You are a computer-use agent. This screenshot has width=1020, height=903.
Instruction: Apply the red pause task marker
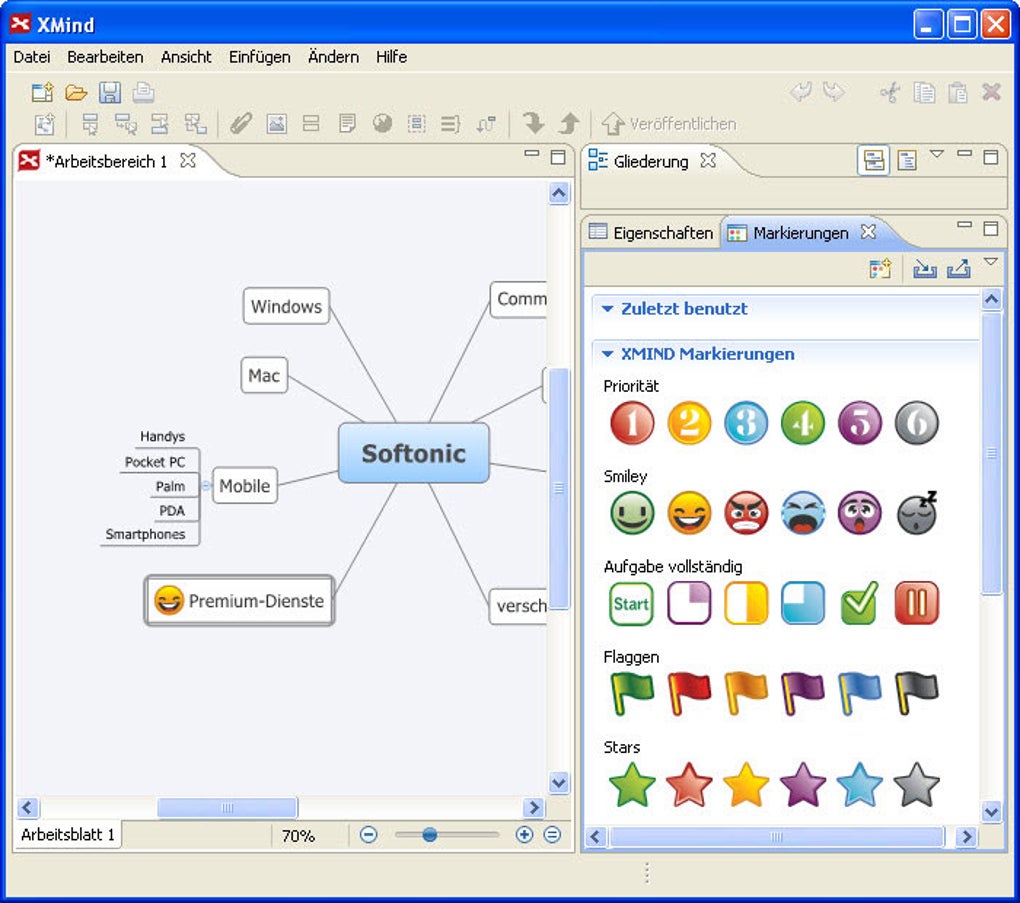(917, 604)
